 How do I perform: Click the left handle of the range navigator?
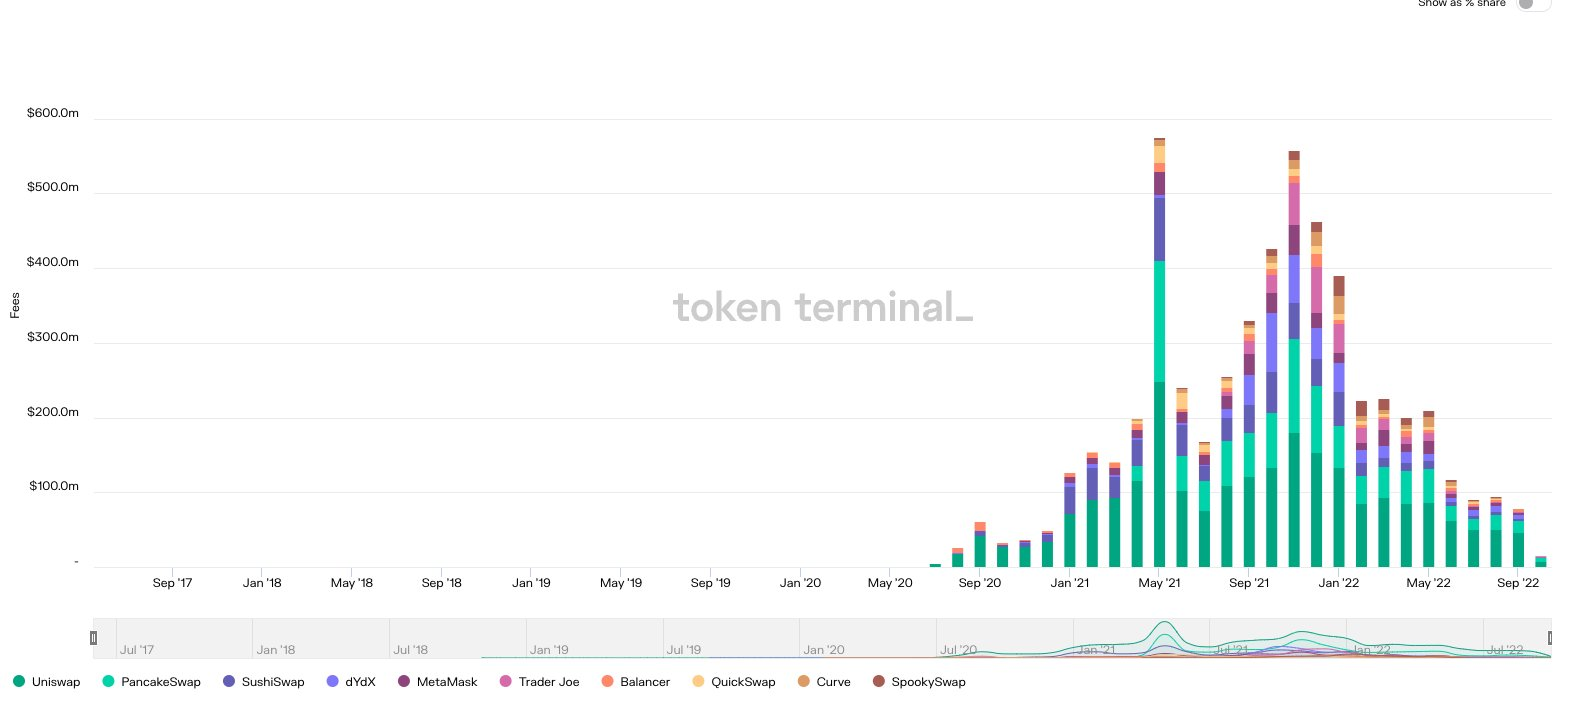coord(94,638)
